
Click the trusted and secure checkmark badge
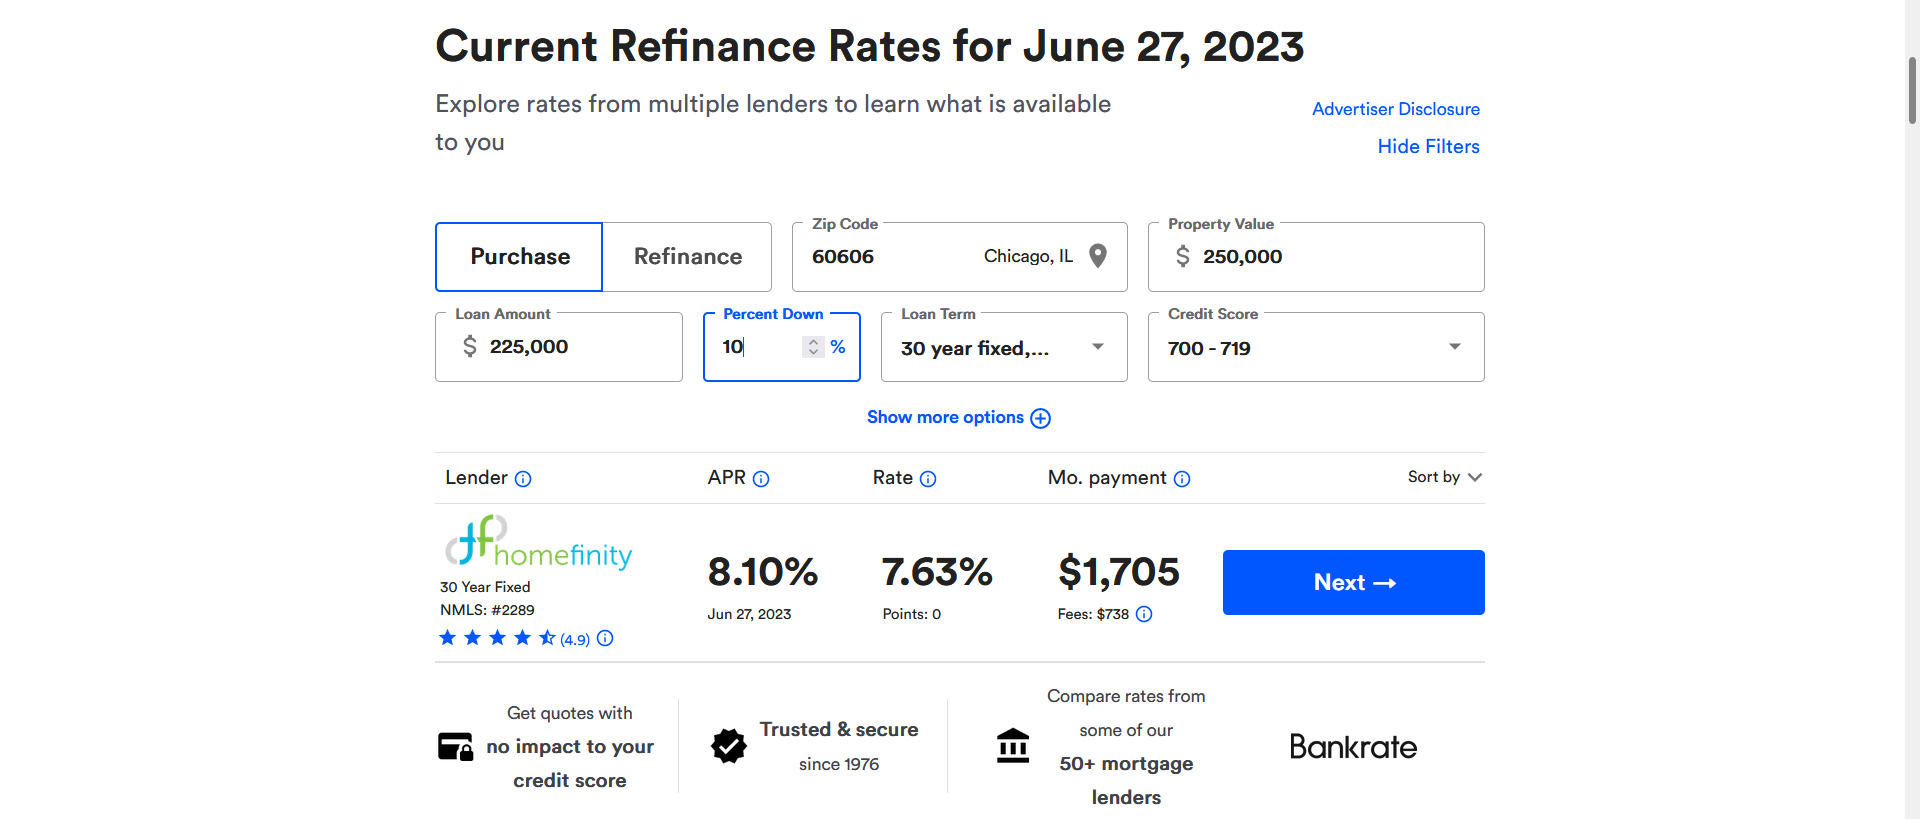(x=729, y=746)
